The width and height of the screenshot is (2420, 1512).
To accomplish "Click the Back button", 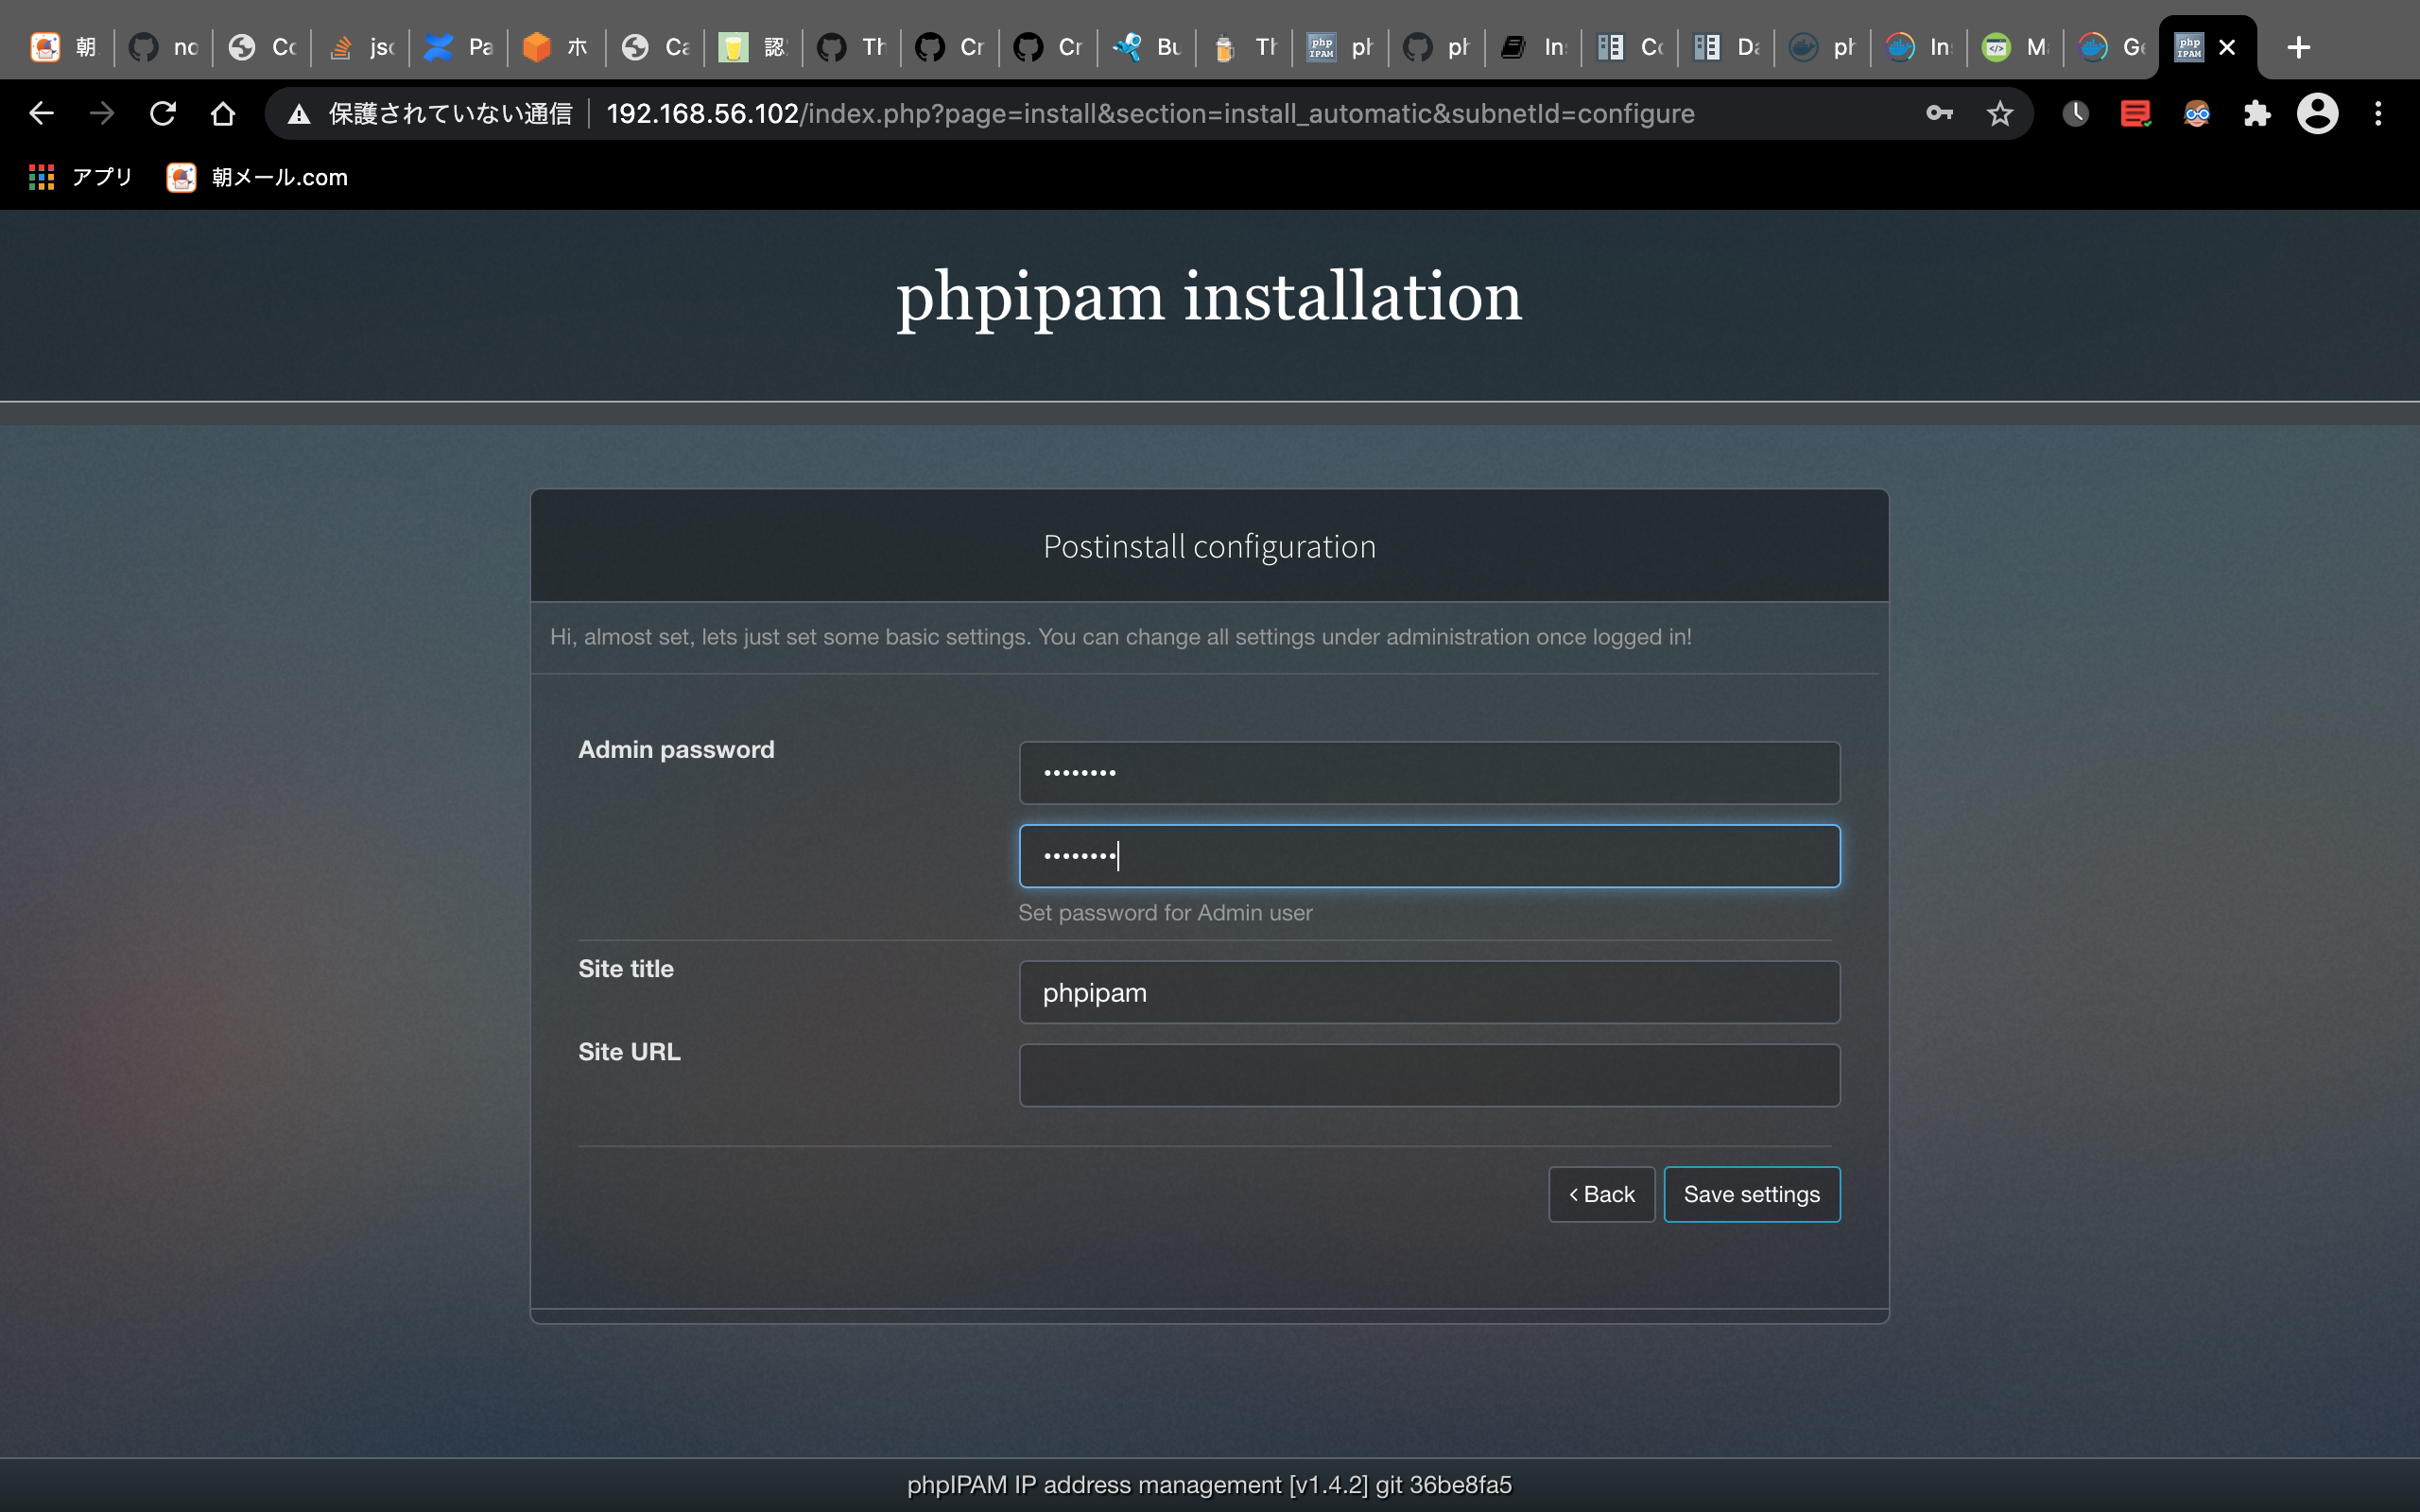I will click(x=1601, y=1194).
